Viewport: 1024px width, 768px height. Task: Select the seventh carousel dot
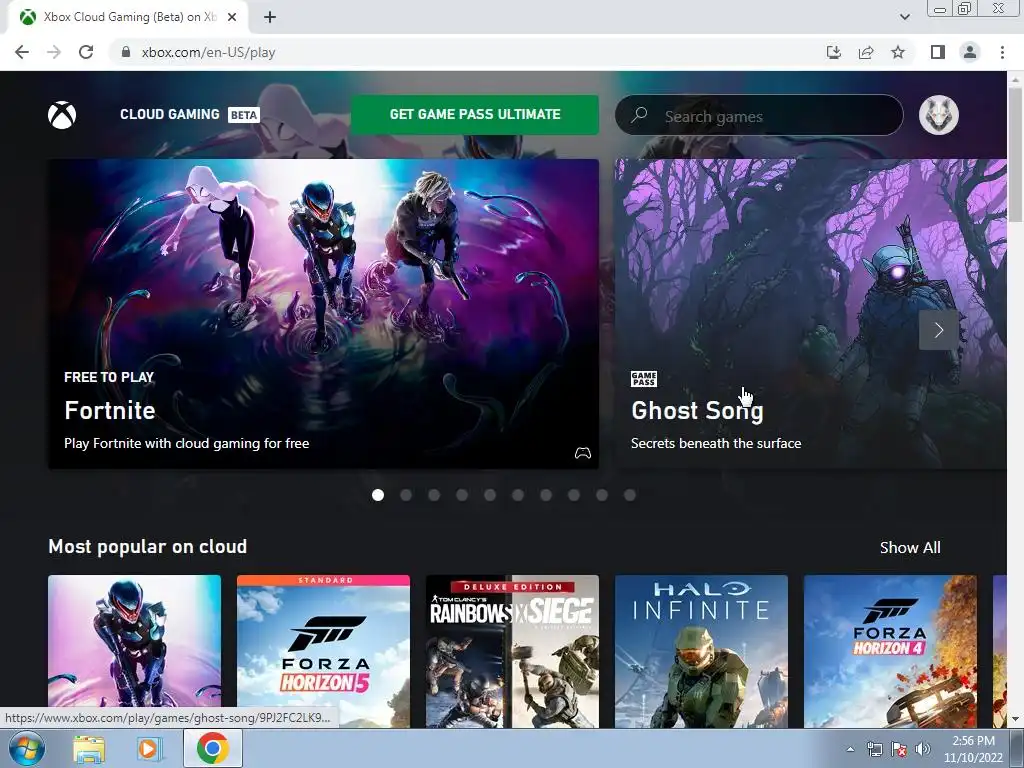[546, 495]
